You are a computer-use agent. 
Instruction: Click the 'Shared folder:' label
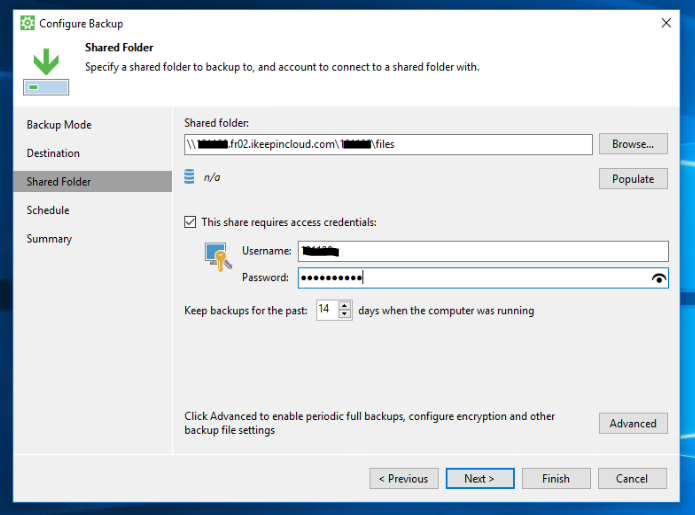pos(216,123)
